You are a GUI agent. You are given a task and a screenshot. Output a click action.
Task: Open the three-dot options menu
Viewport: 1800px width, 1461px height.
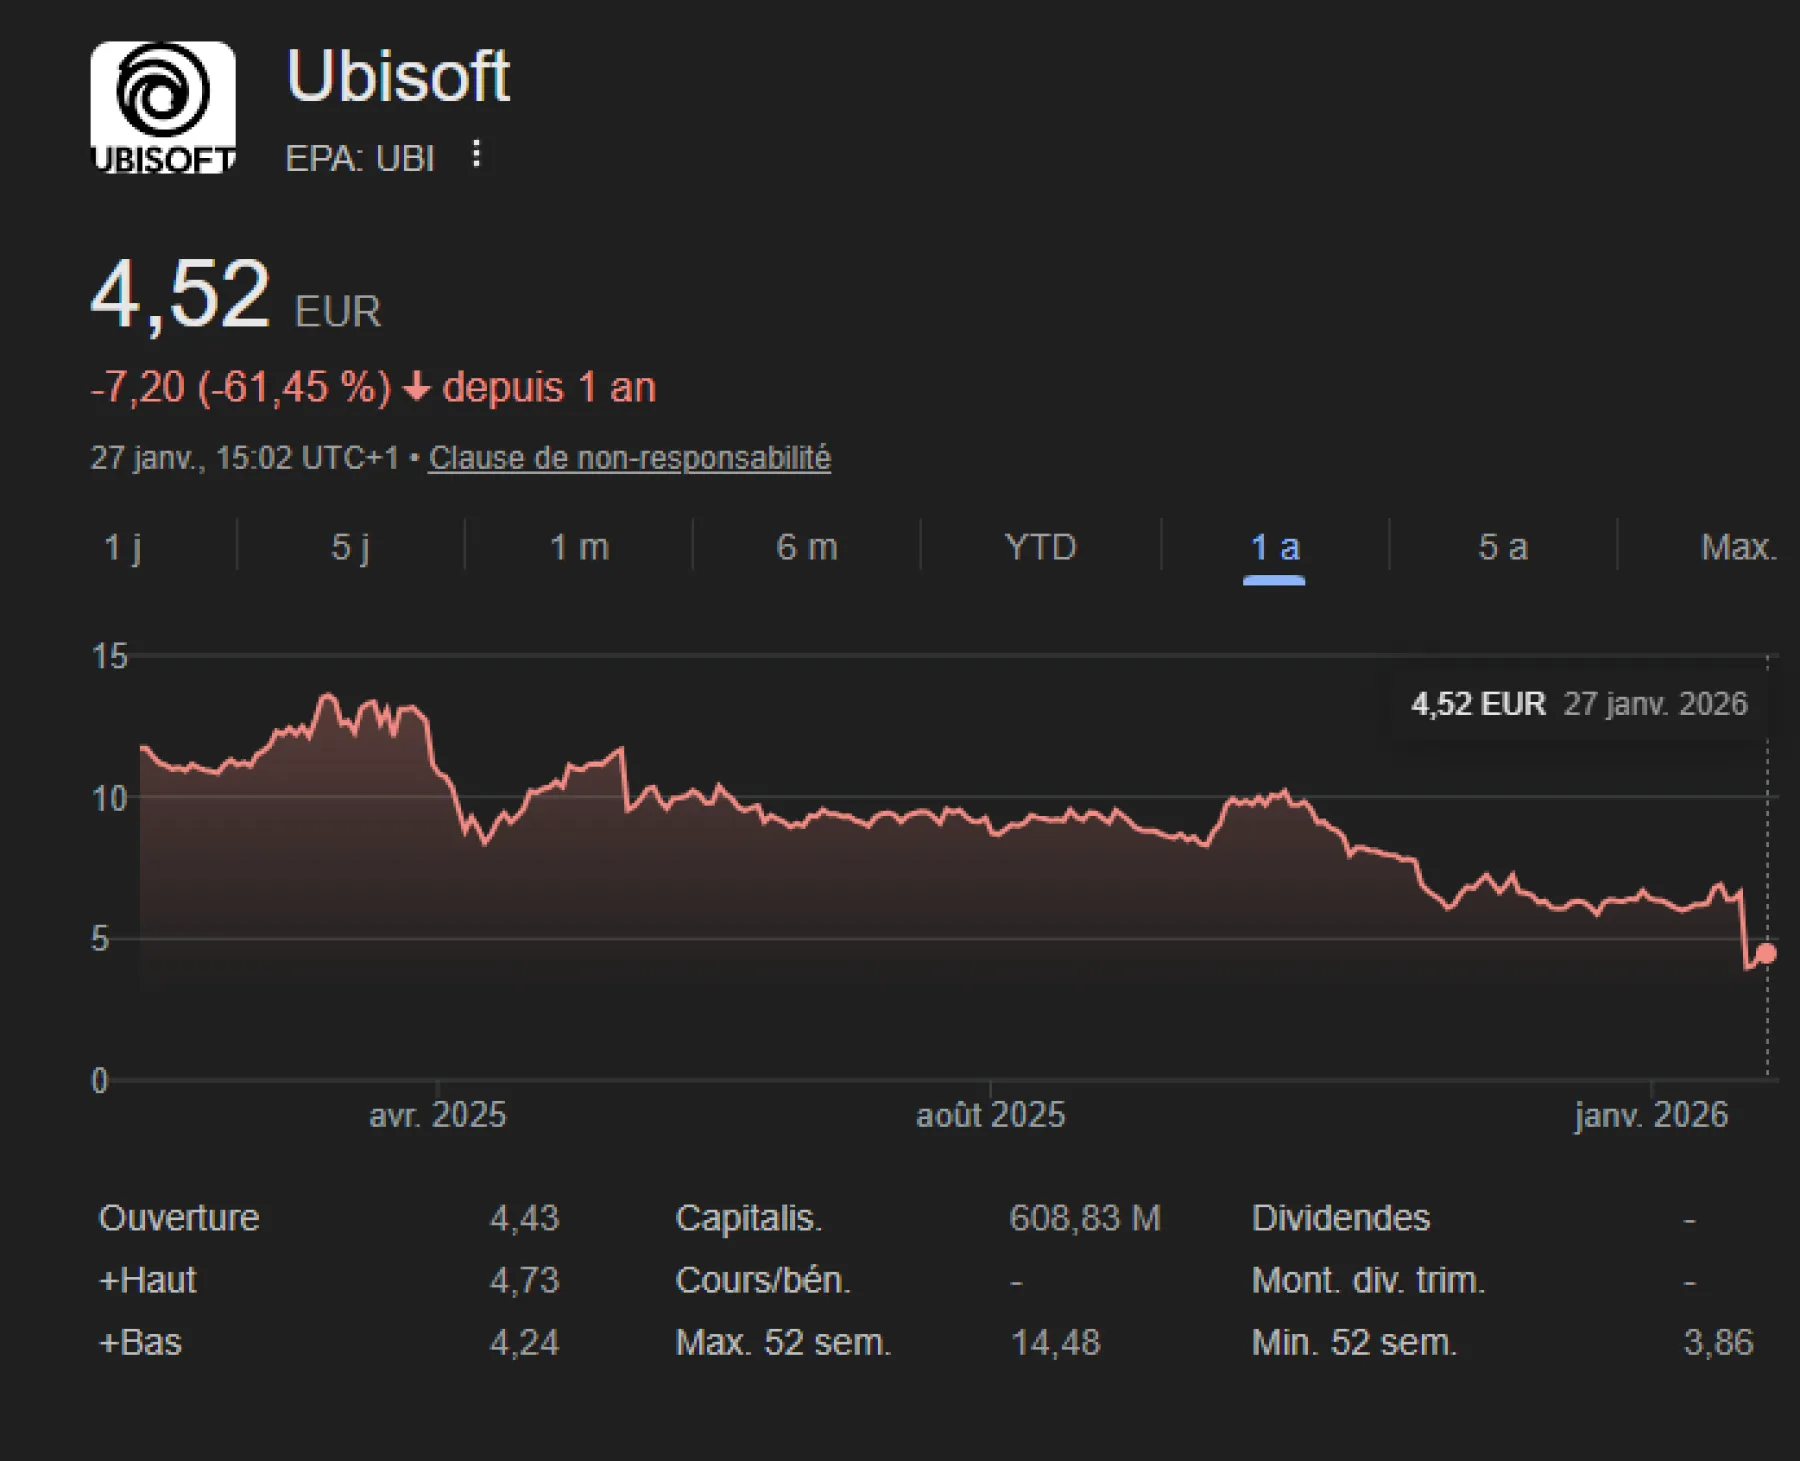pos(477,152)
